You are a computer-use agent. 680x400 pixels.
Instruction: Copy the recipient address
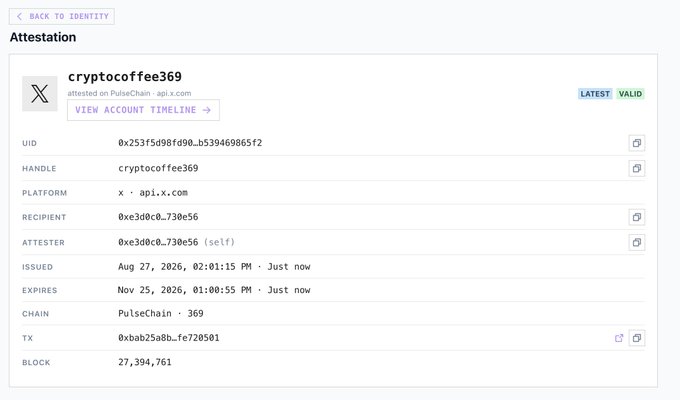pos(637,217)
